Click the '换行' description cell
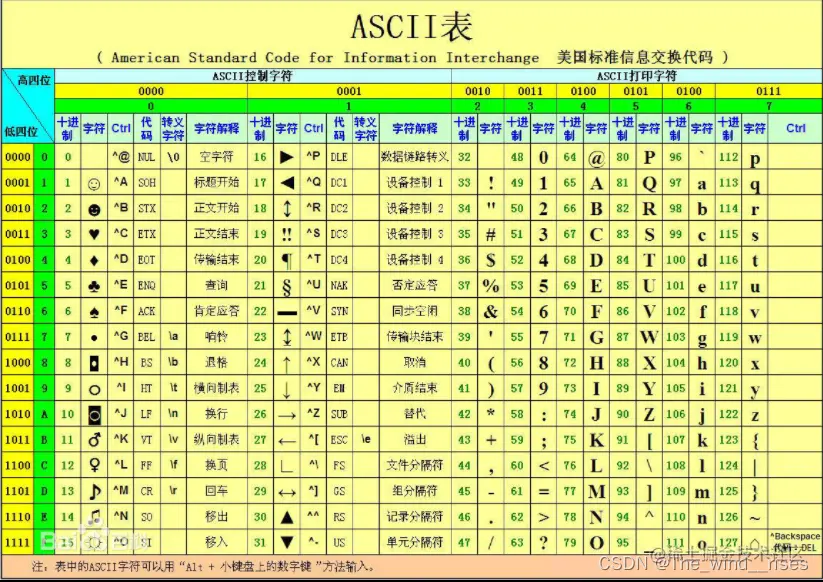The width and height of the screenshot is (823, 582). click(216, 414)
